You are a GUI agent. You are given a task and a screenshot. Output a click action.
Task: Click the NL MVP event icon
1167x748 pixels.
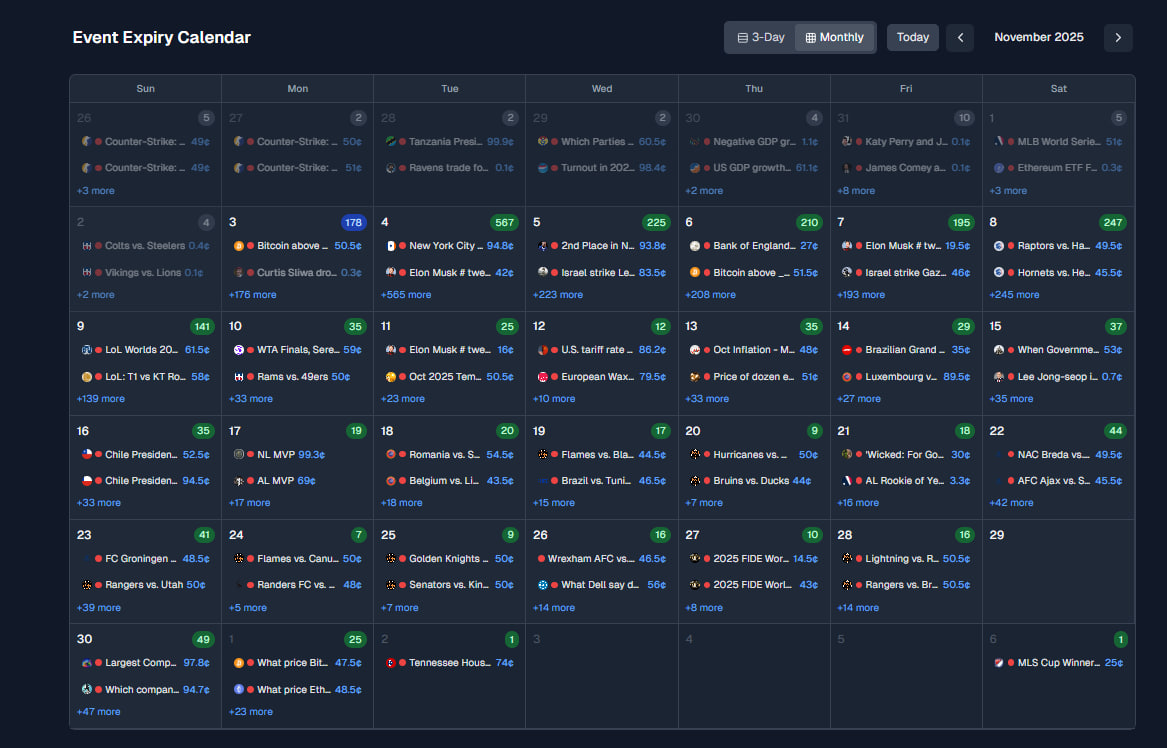[238, 454]
